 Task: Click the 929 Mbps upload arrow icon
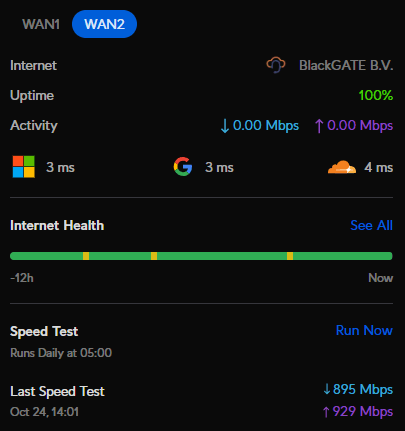point(326,412)
